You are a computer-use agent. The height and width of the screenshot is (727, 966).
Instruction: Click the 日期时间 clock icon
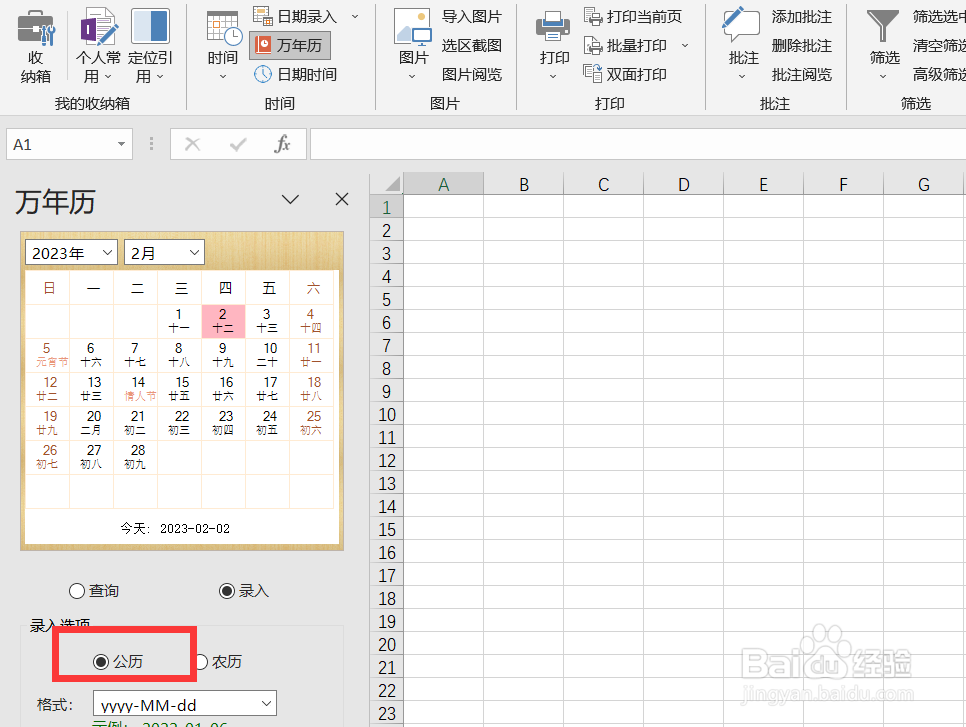point(262,75)
